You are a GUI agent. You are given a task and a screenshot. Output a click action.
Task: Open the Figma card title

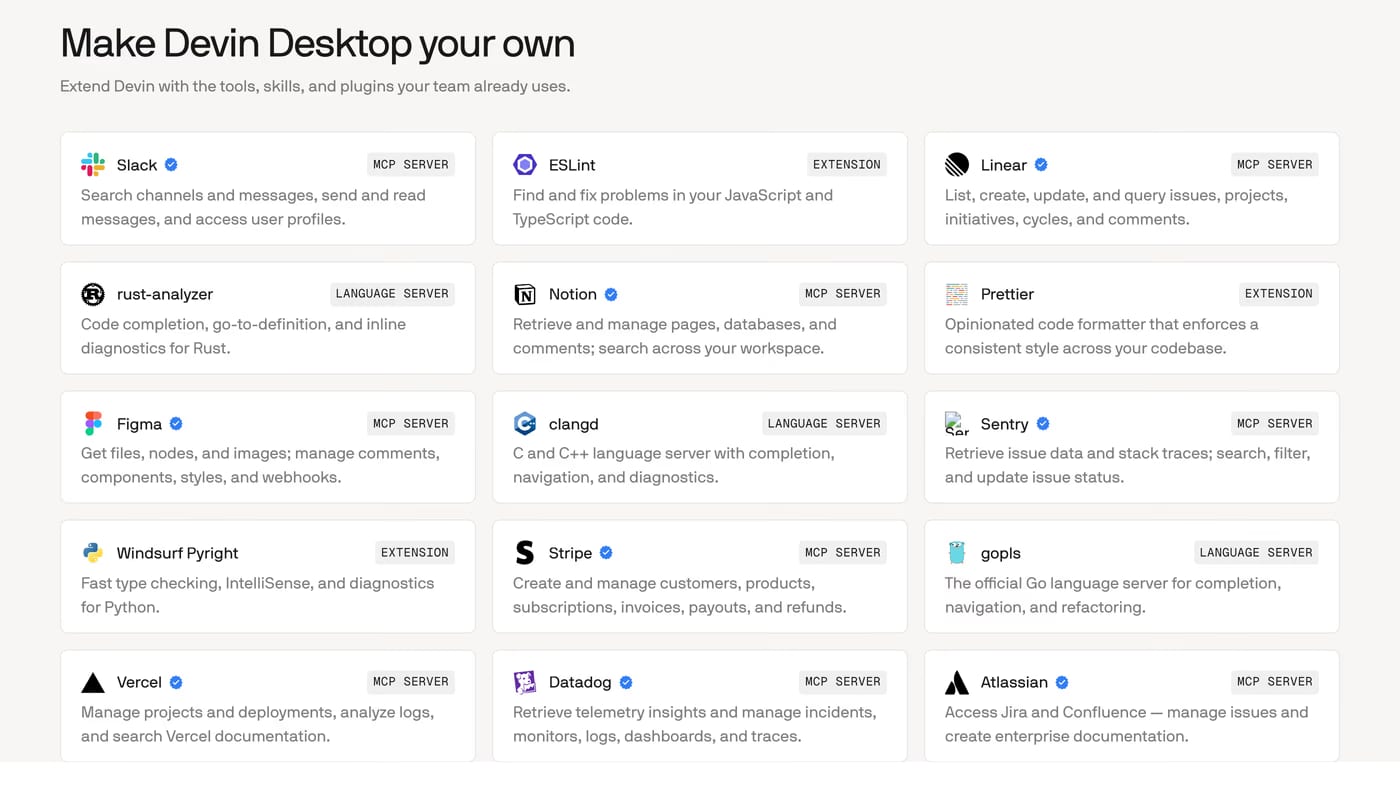[x=140, y=424]
